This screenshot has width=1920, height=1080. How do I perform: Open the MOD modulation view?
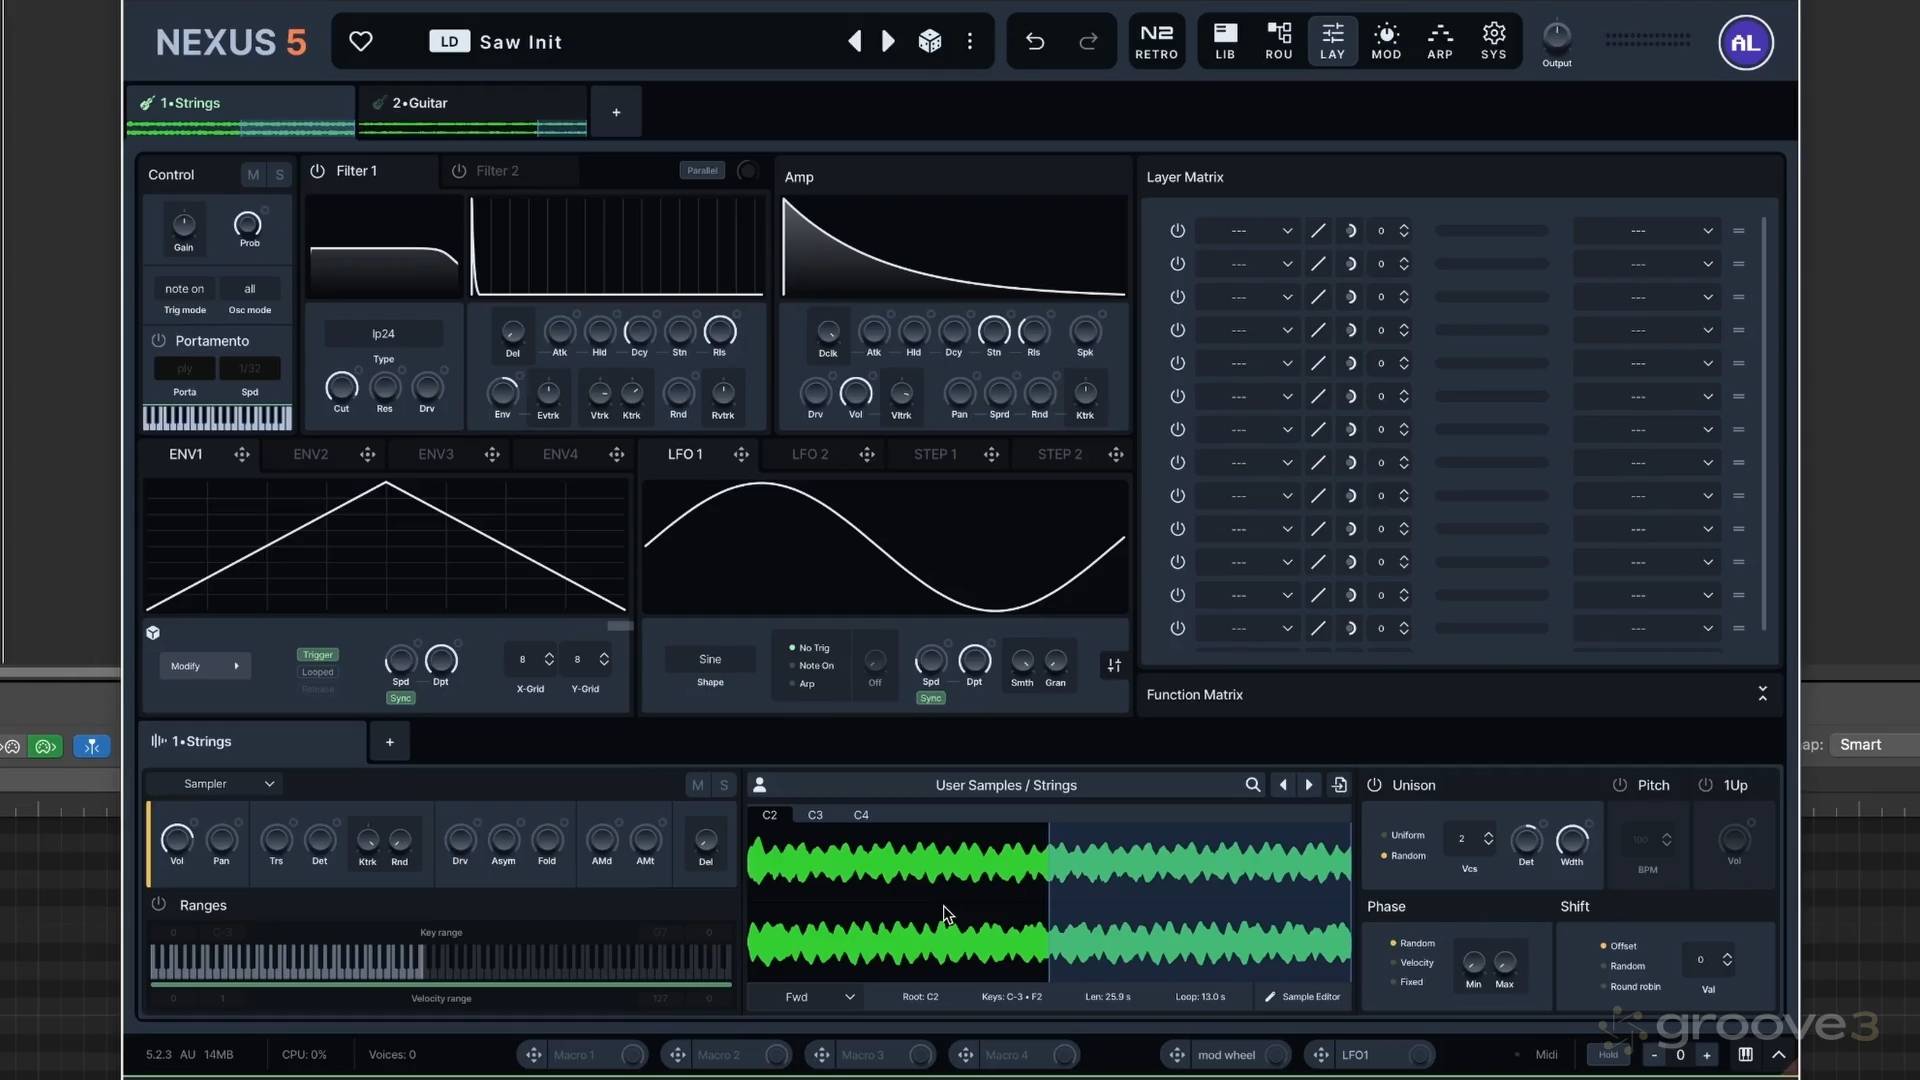pyautogui.click(x=1386, y=41)
